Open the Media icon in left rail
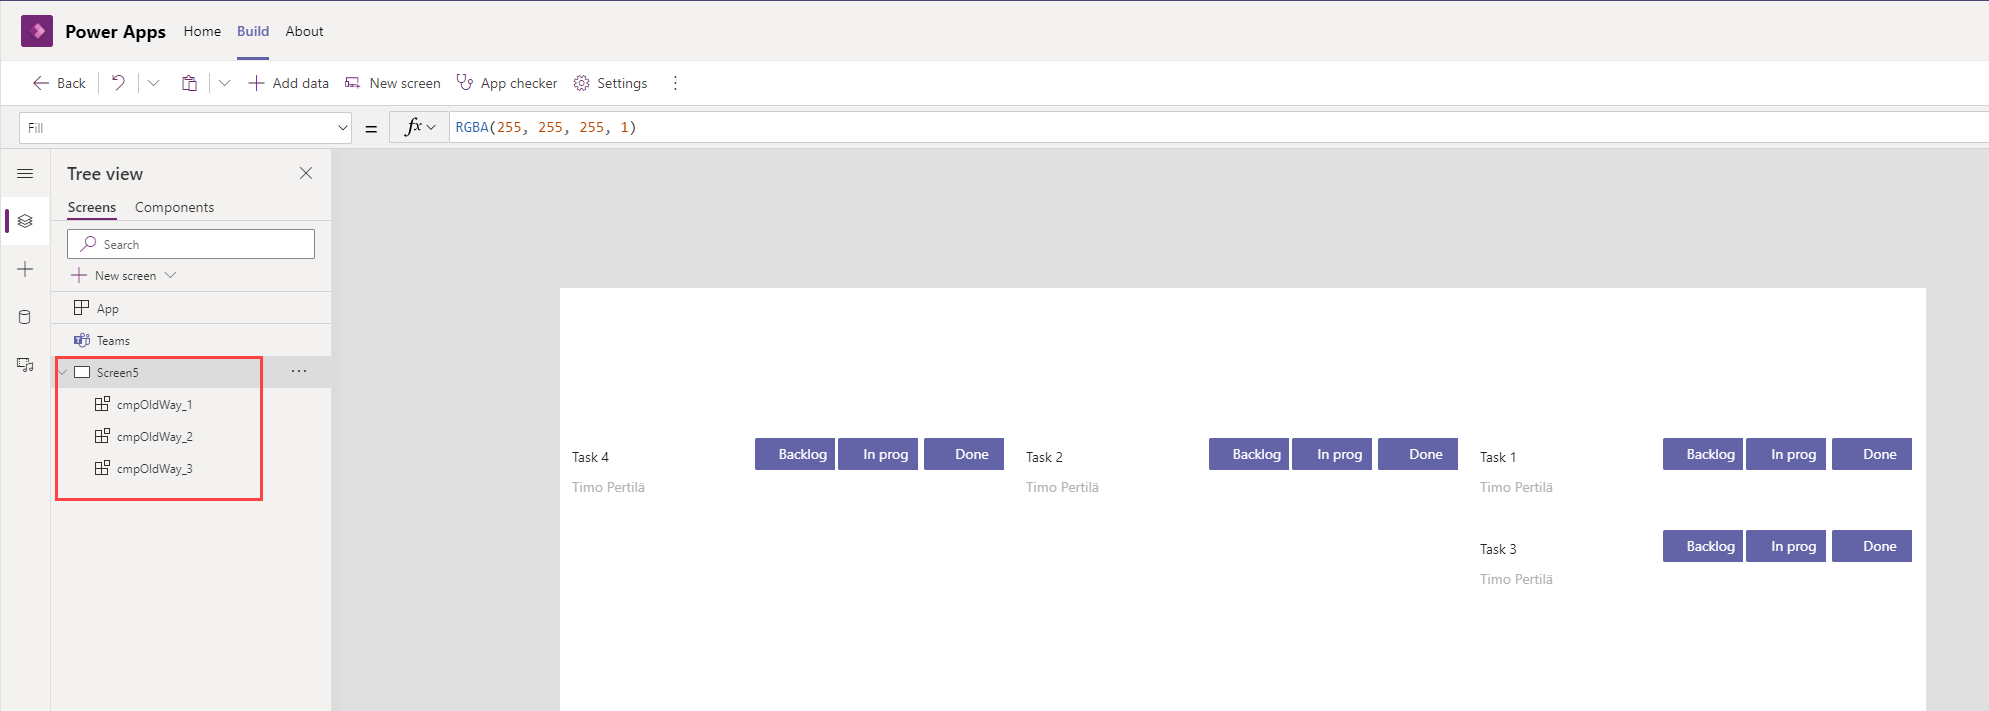This screenshot has height=711, width=1989. click(25, 365)
